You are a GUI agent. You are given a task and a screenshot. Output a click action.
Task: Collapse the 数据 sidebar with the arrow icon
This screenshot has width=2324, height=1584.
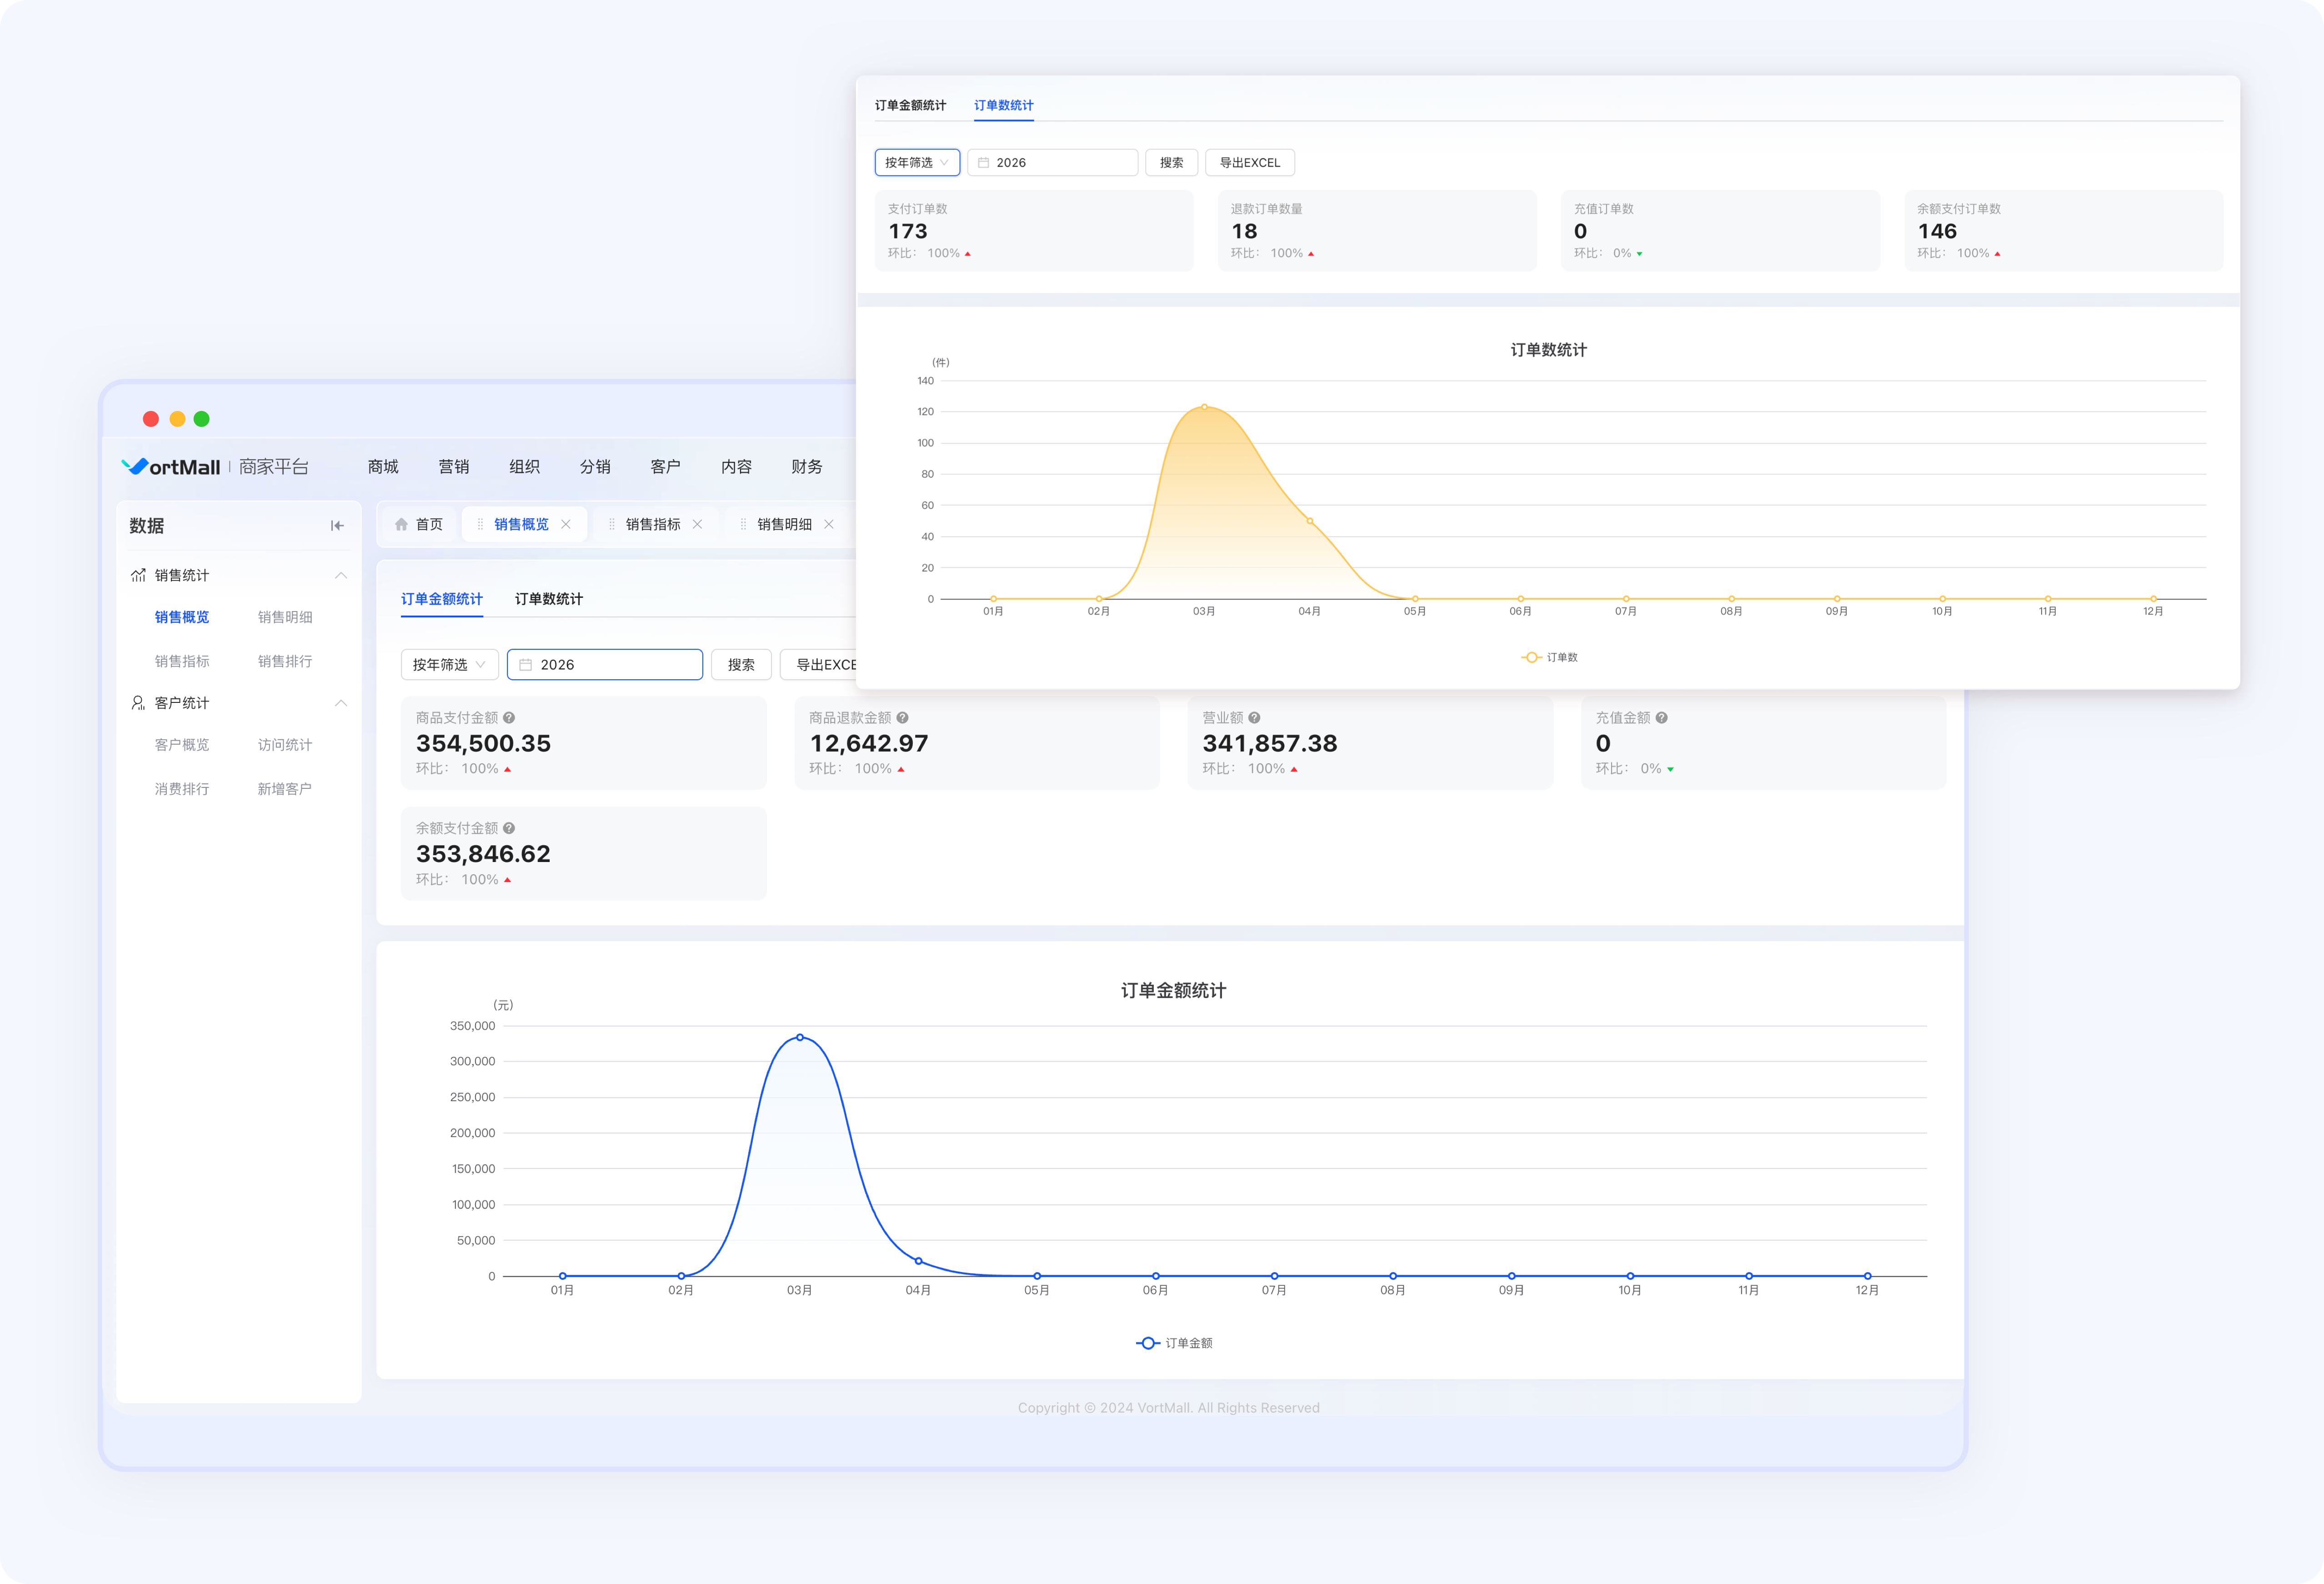coord(337,526)
